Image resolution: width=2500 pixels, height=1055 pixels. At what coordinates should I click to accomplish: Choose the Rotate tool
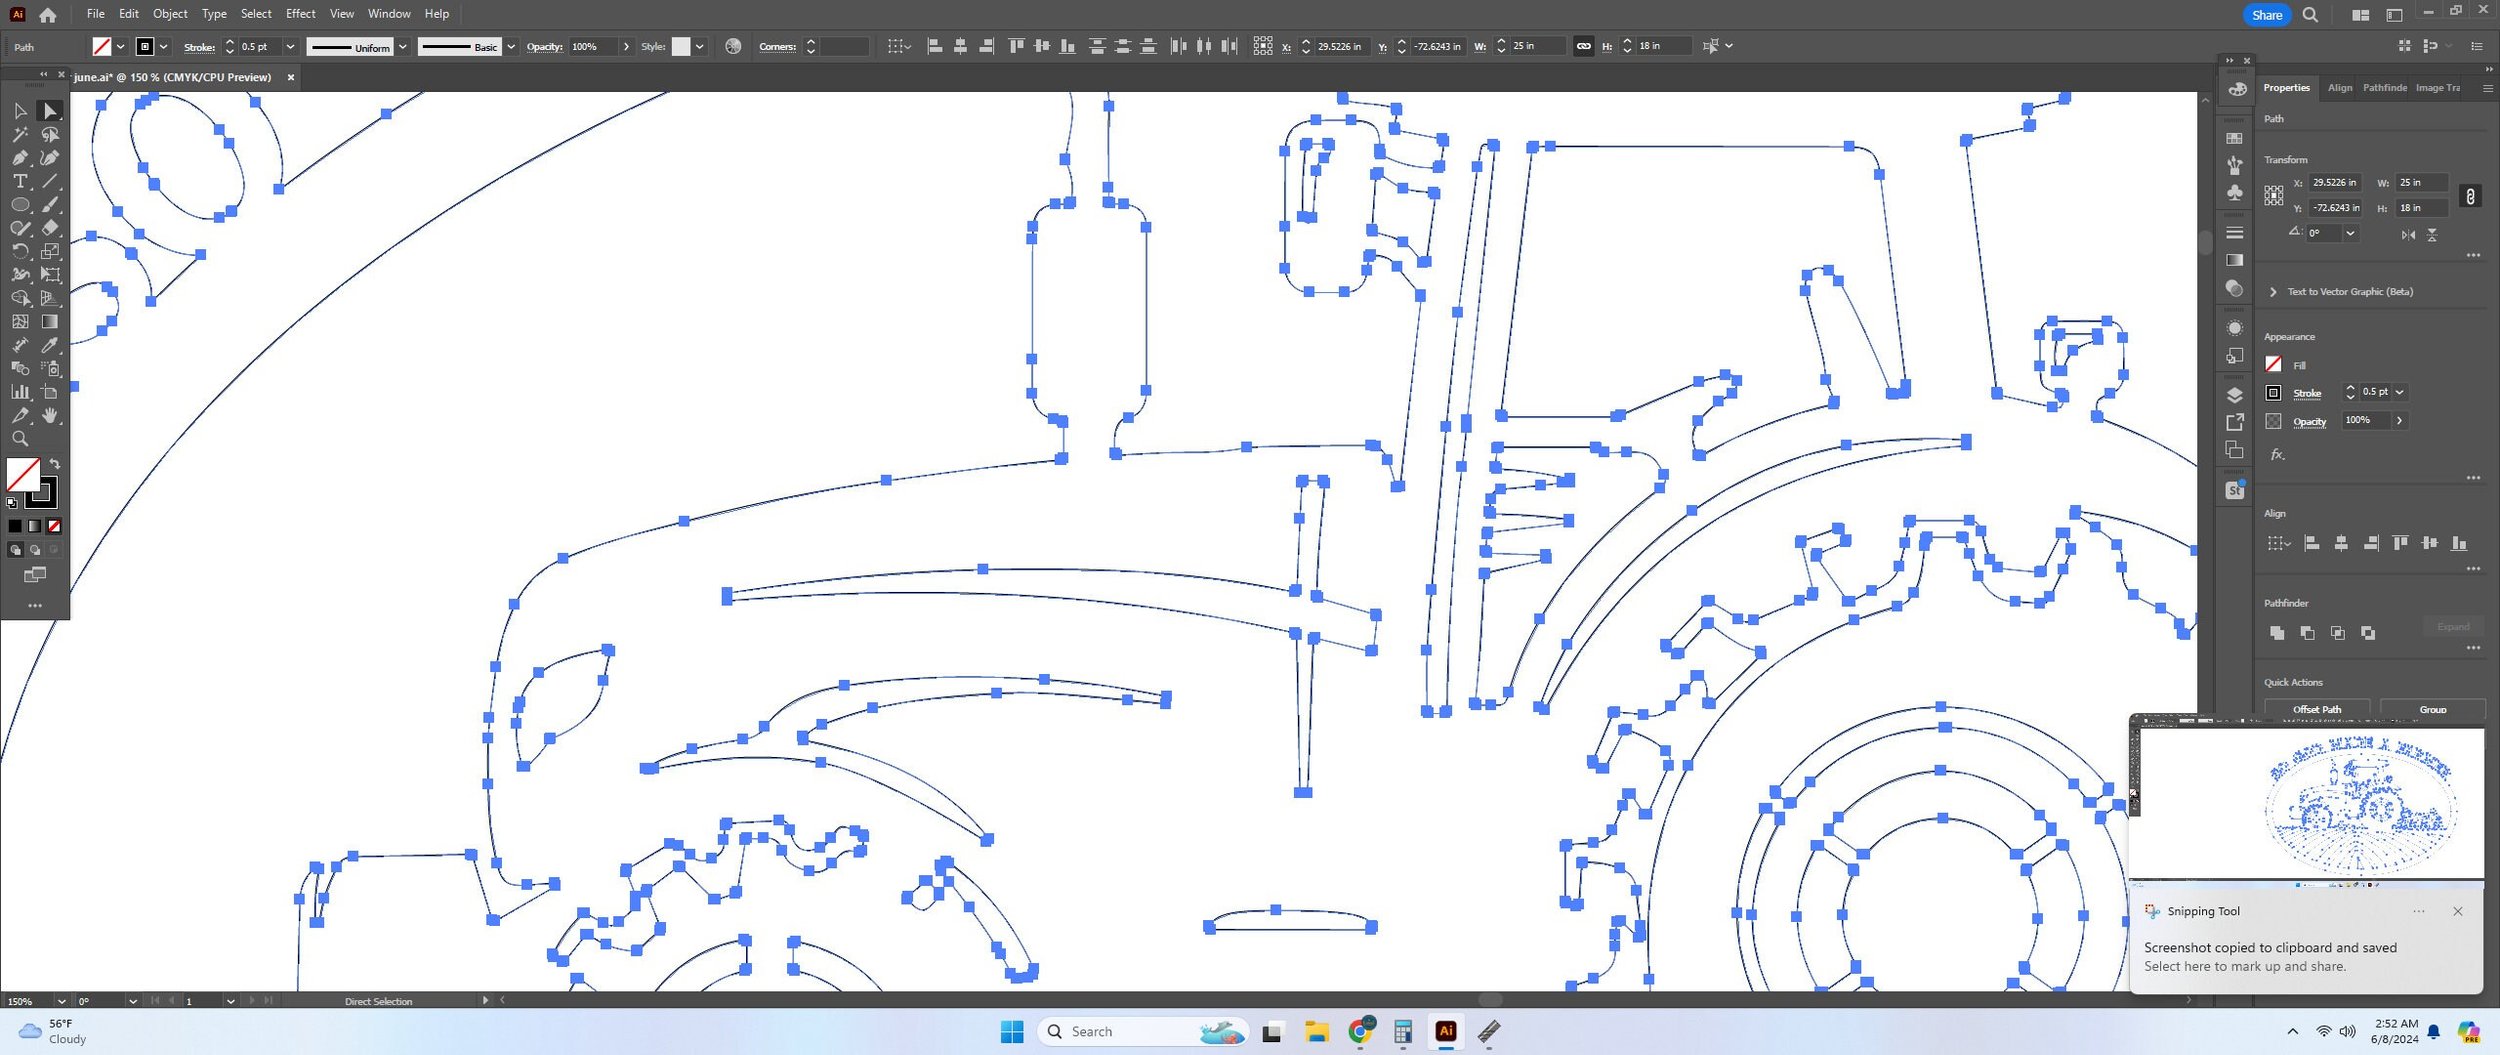[20, 251]
